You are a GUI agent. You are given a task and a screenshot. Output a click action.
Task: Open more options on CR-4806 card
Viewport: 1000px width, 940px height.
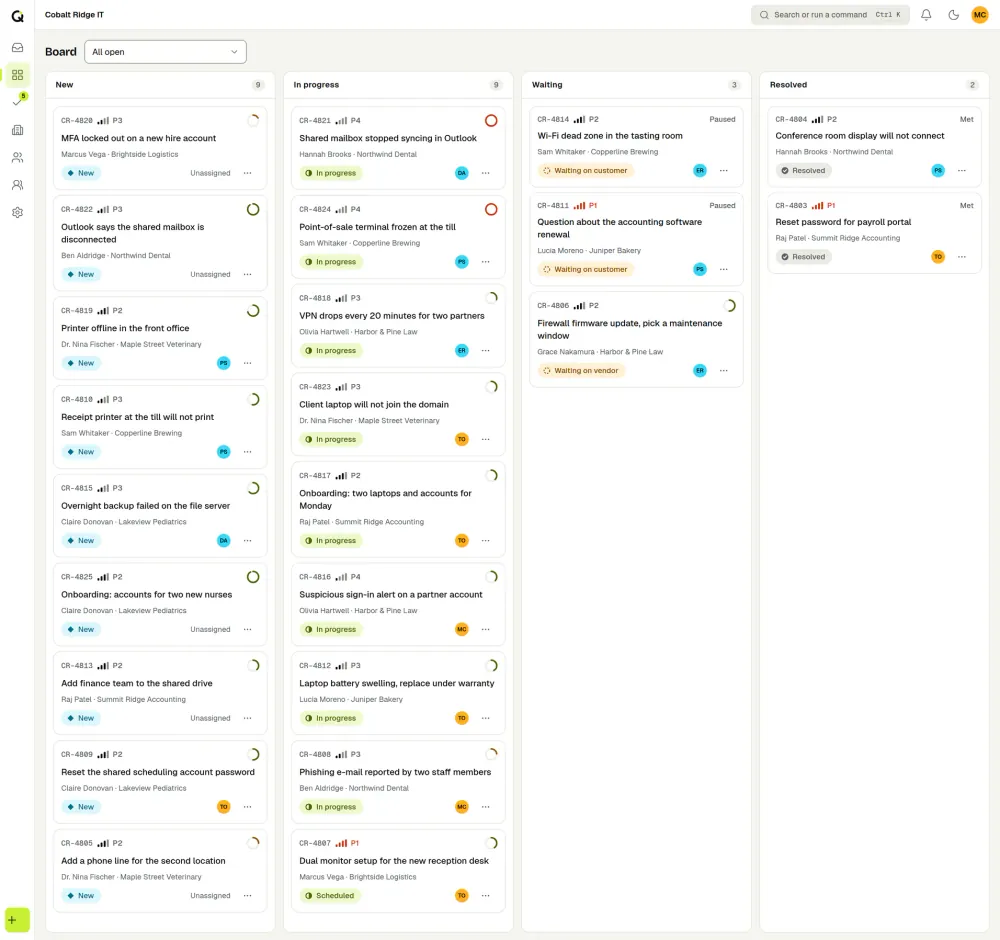[x=723, y=371]
